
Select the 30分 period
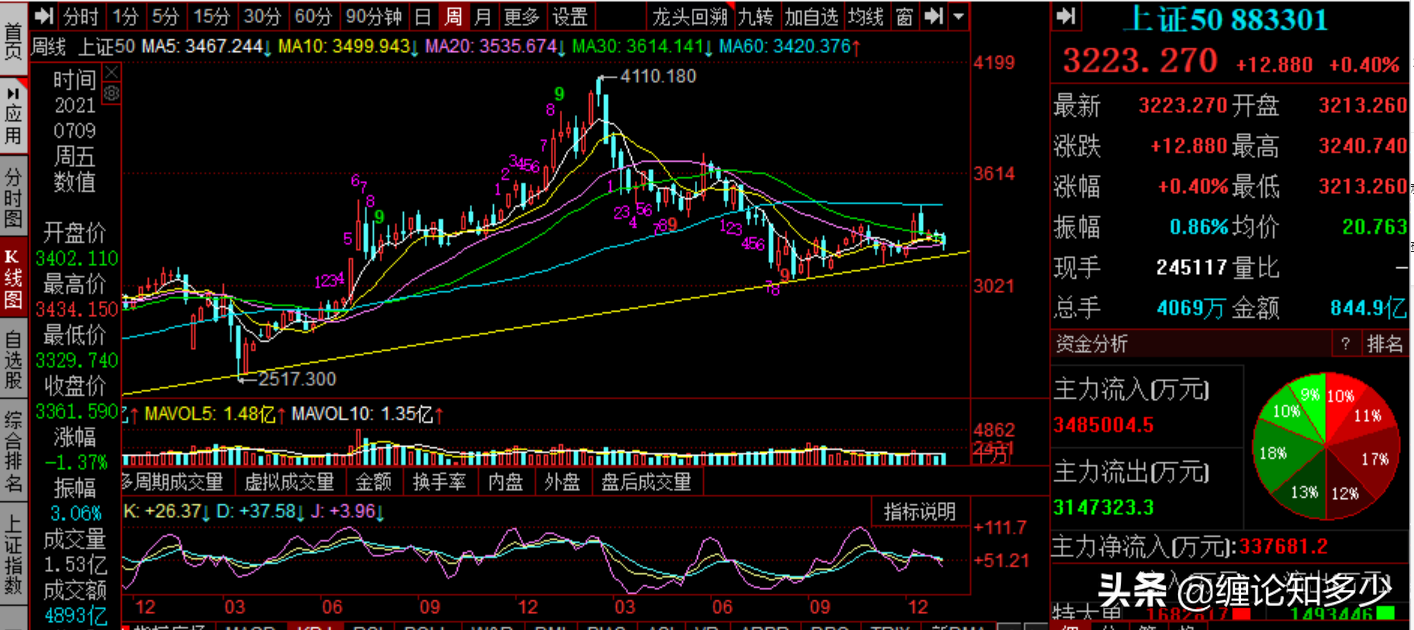[x=264, y=16]
